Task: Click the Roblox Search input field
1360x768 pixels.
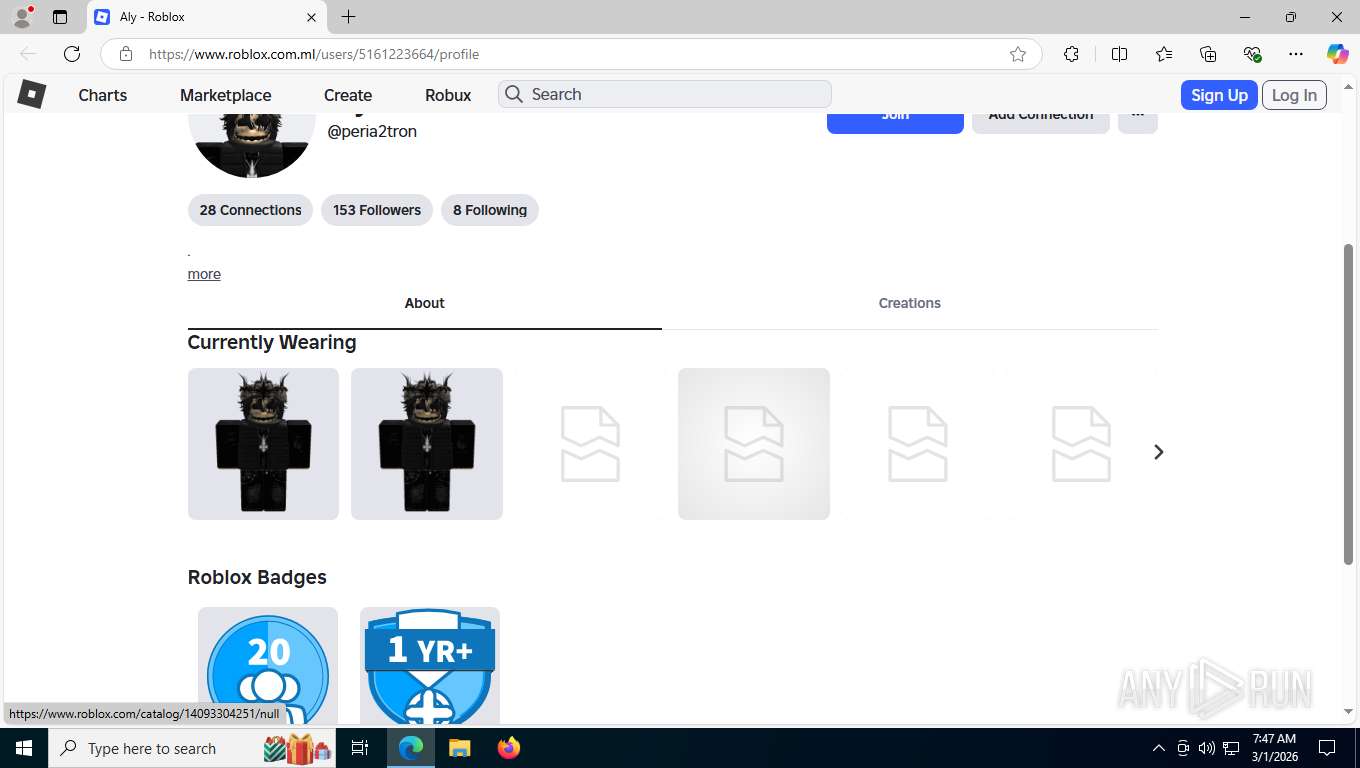Action: pos(665,94)
